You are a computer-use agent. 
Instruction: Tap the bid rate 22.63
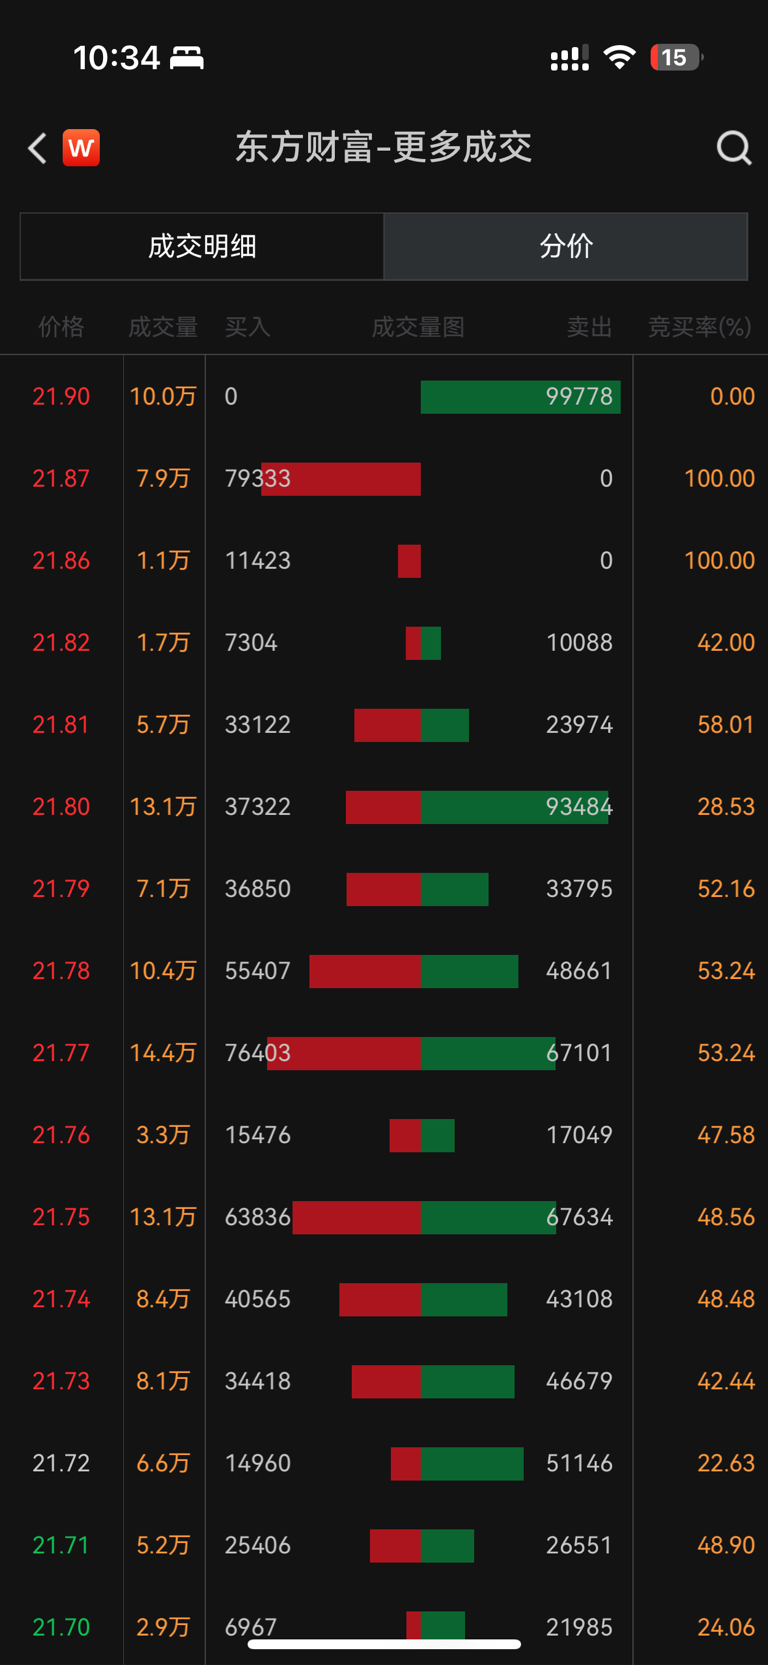coord(726,1463)
